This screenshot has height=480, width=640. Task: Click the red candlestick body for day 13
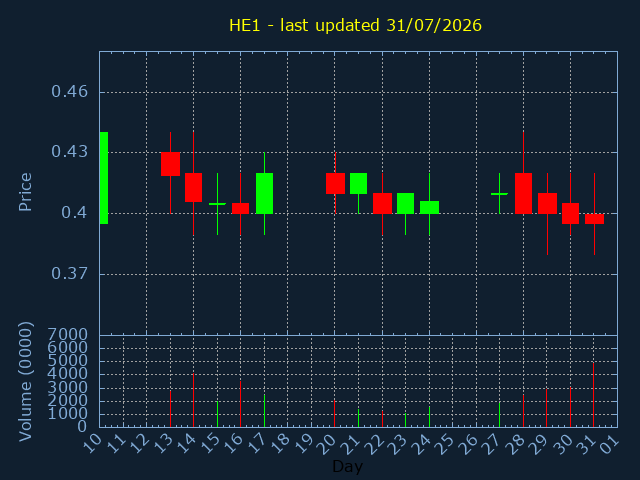click(170, 164)
